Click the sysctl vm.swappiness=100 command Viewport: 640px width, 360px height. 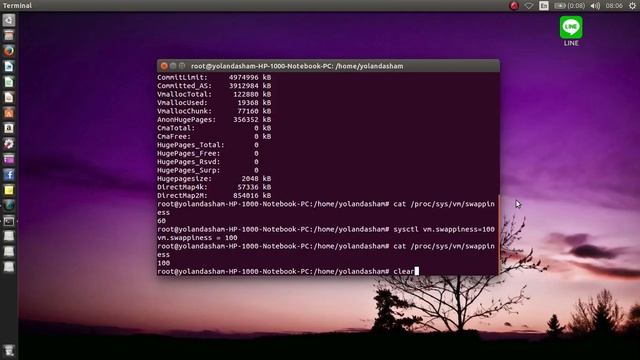click(x=444, y=229)
